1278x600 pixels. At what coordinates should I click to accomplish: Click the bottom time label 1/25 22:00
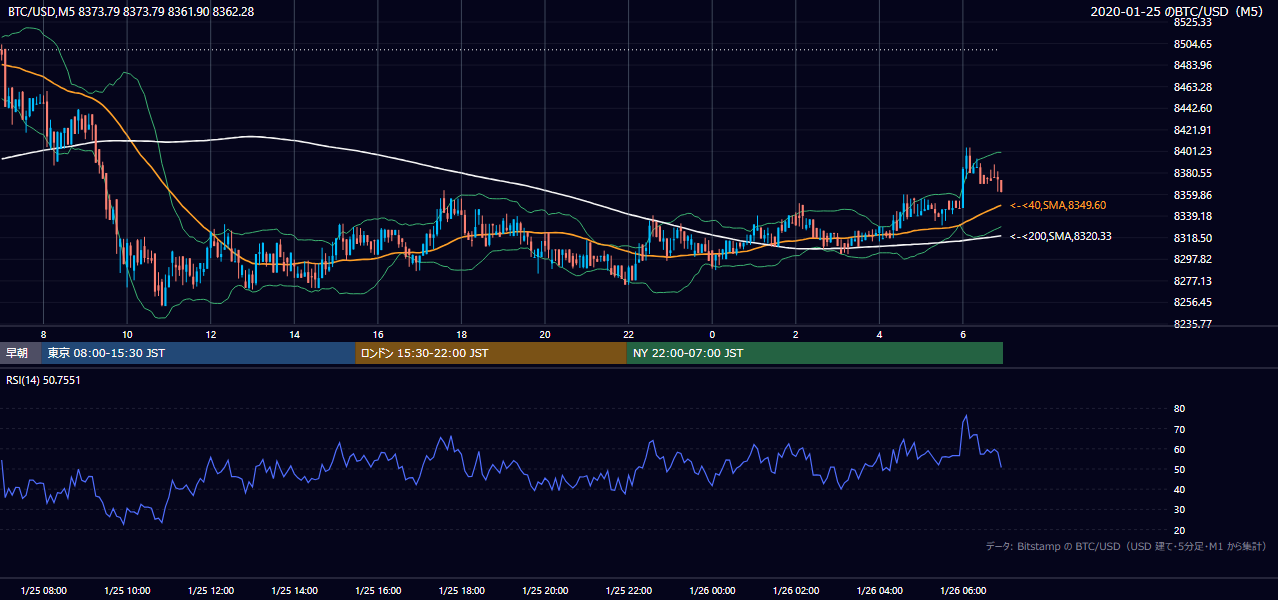(x=628, y=591)
